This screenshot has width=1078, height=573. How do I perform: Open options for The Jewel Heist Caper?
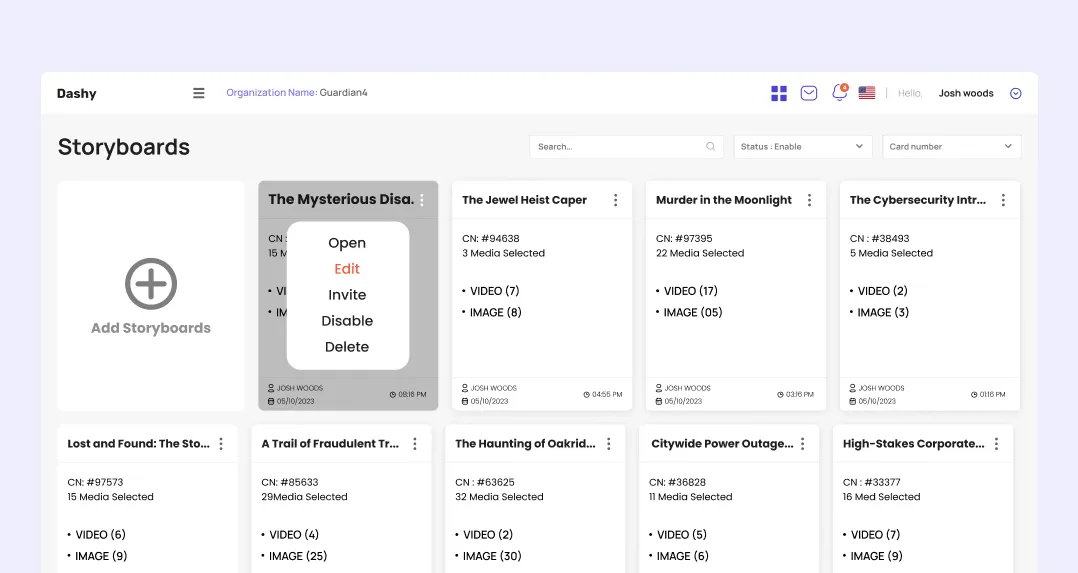pos(615,200)
